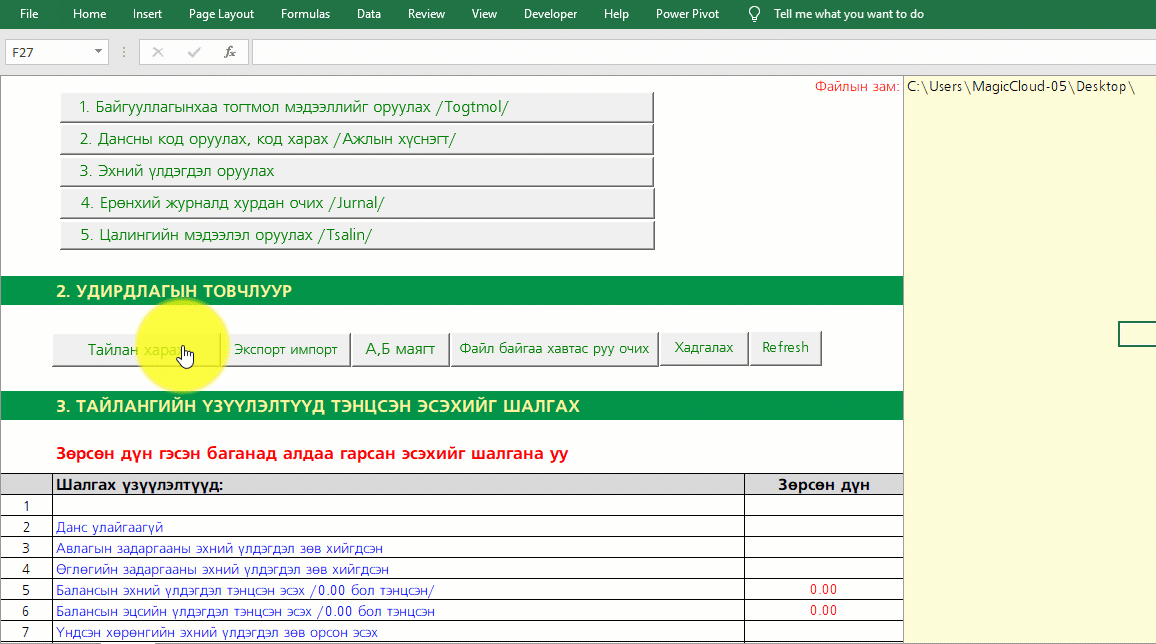The height and width of the screenshot is (644, 1156).
Task: Click the Jurnal quick access button
Action: point(356,203)
